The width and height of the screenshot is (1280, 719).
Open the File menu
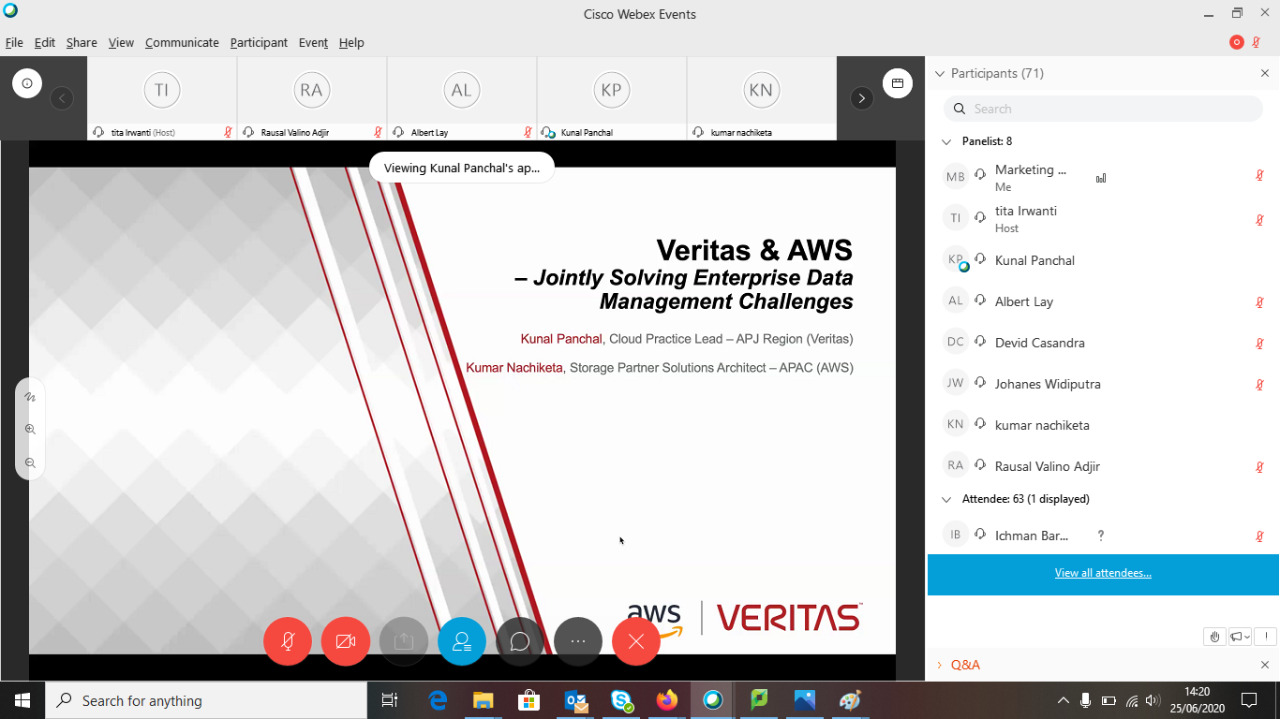pyautogui.click(x=14, y=43)
